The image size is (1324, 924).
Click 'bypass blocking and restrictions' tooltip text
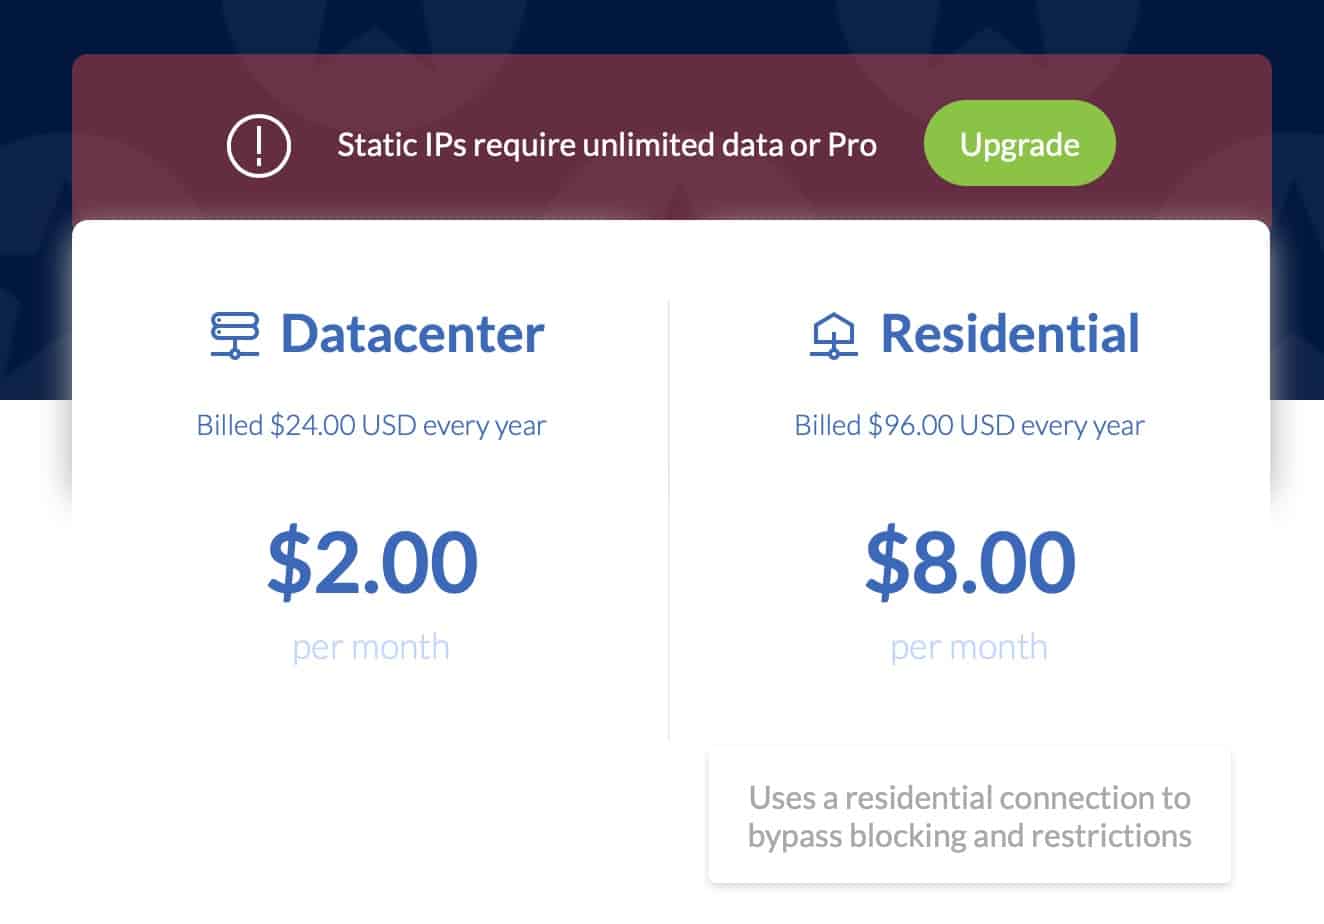(969, 835)
